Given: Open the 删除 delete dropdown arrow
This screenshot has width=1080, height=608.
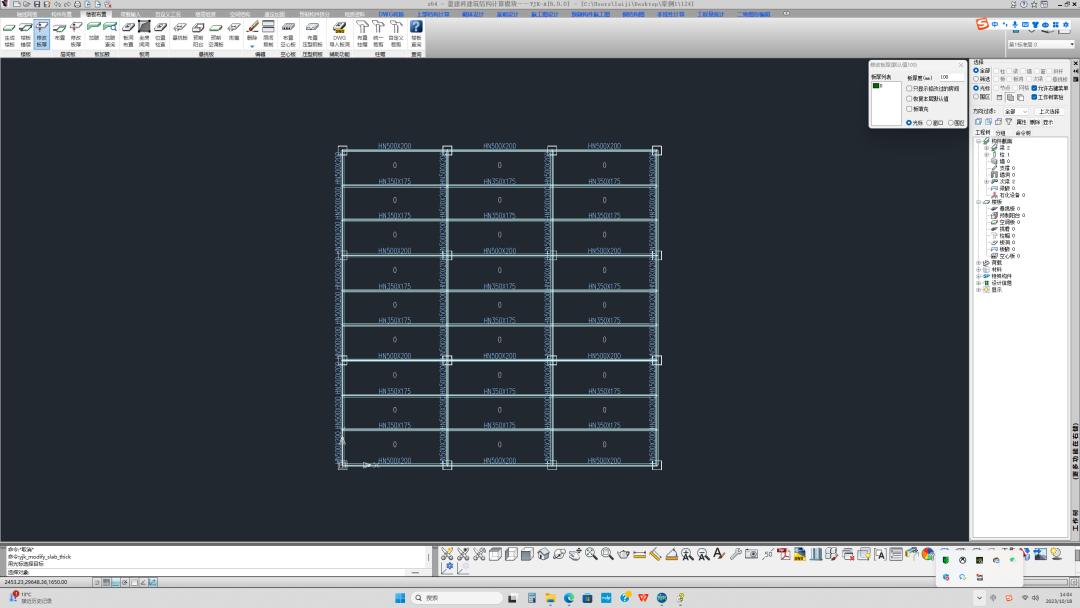Looking at the screenshot, I should pyautogui.click(x=253, y=46).
